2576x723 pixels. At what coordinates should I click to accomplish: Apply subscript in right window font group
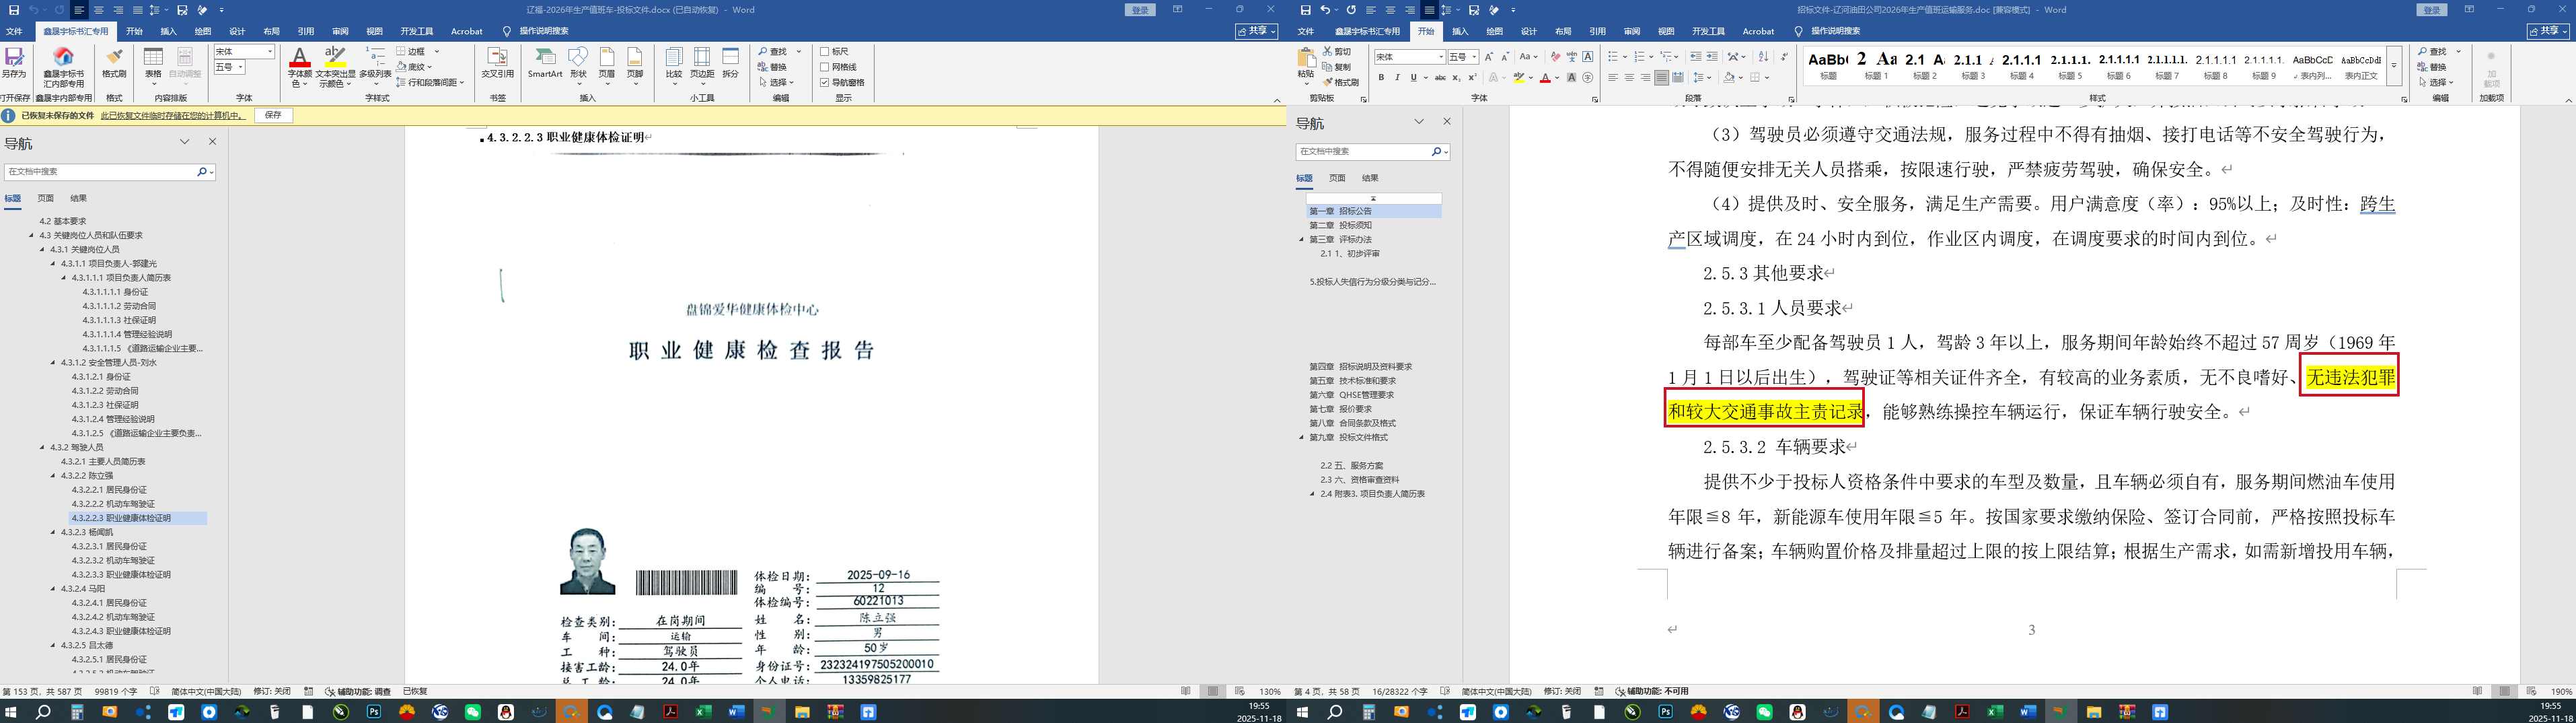point(1456,78)
